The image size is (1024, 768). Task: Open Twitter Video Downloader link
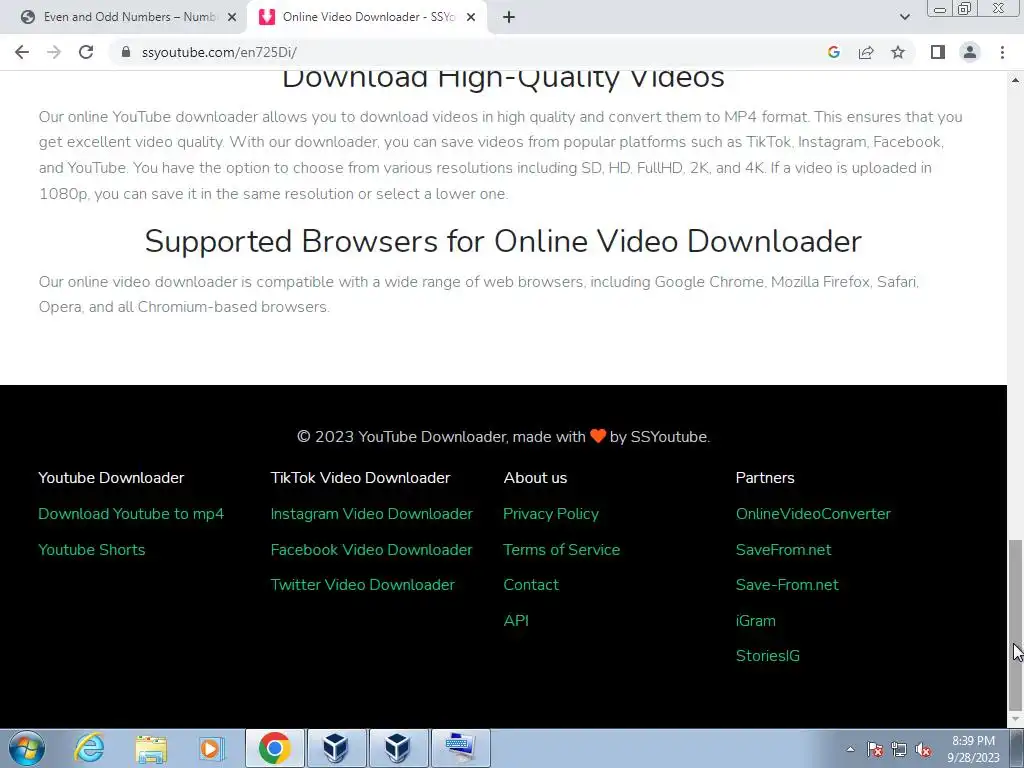[x=362, y=585]
